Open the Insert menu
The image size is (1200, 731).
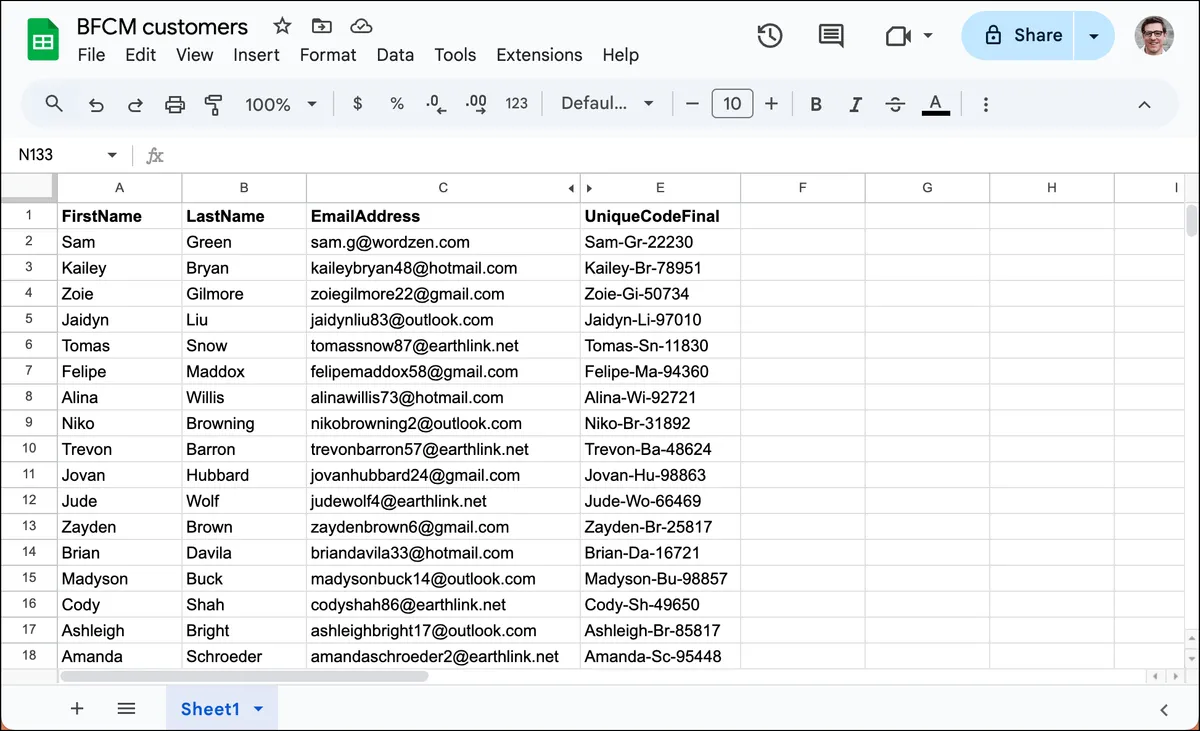pyautogui.click(x=256, y=55)
